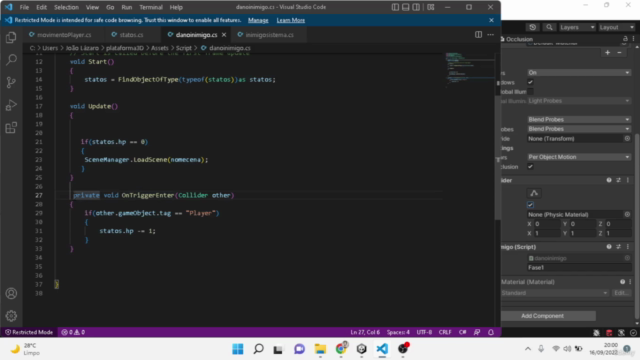This screenshot has width=640, height=360.
Task: Click the feedback icon in status bar
Action: coord(477,332)
